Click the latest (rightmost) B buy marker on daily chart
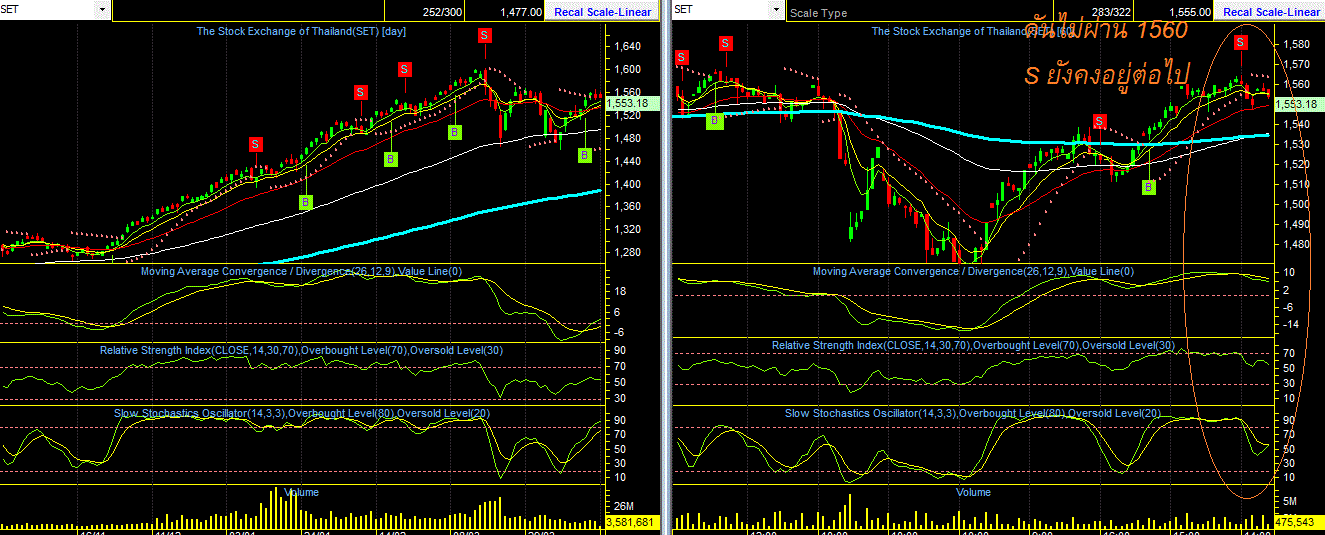 coord(584,155)
